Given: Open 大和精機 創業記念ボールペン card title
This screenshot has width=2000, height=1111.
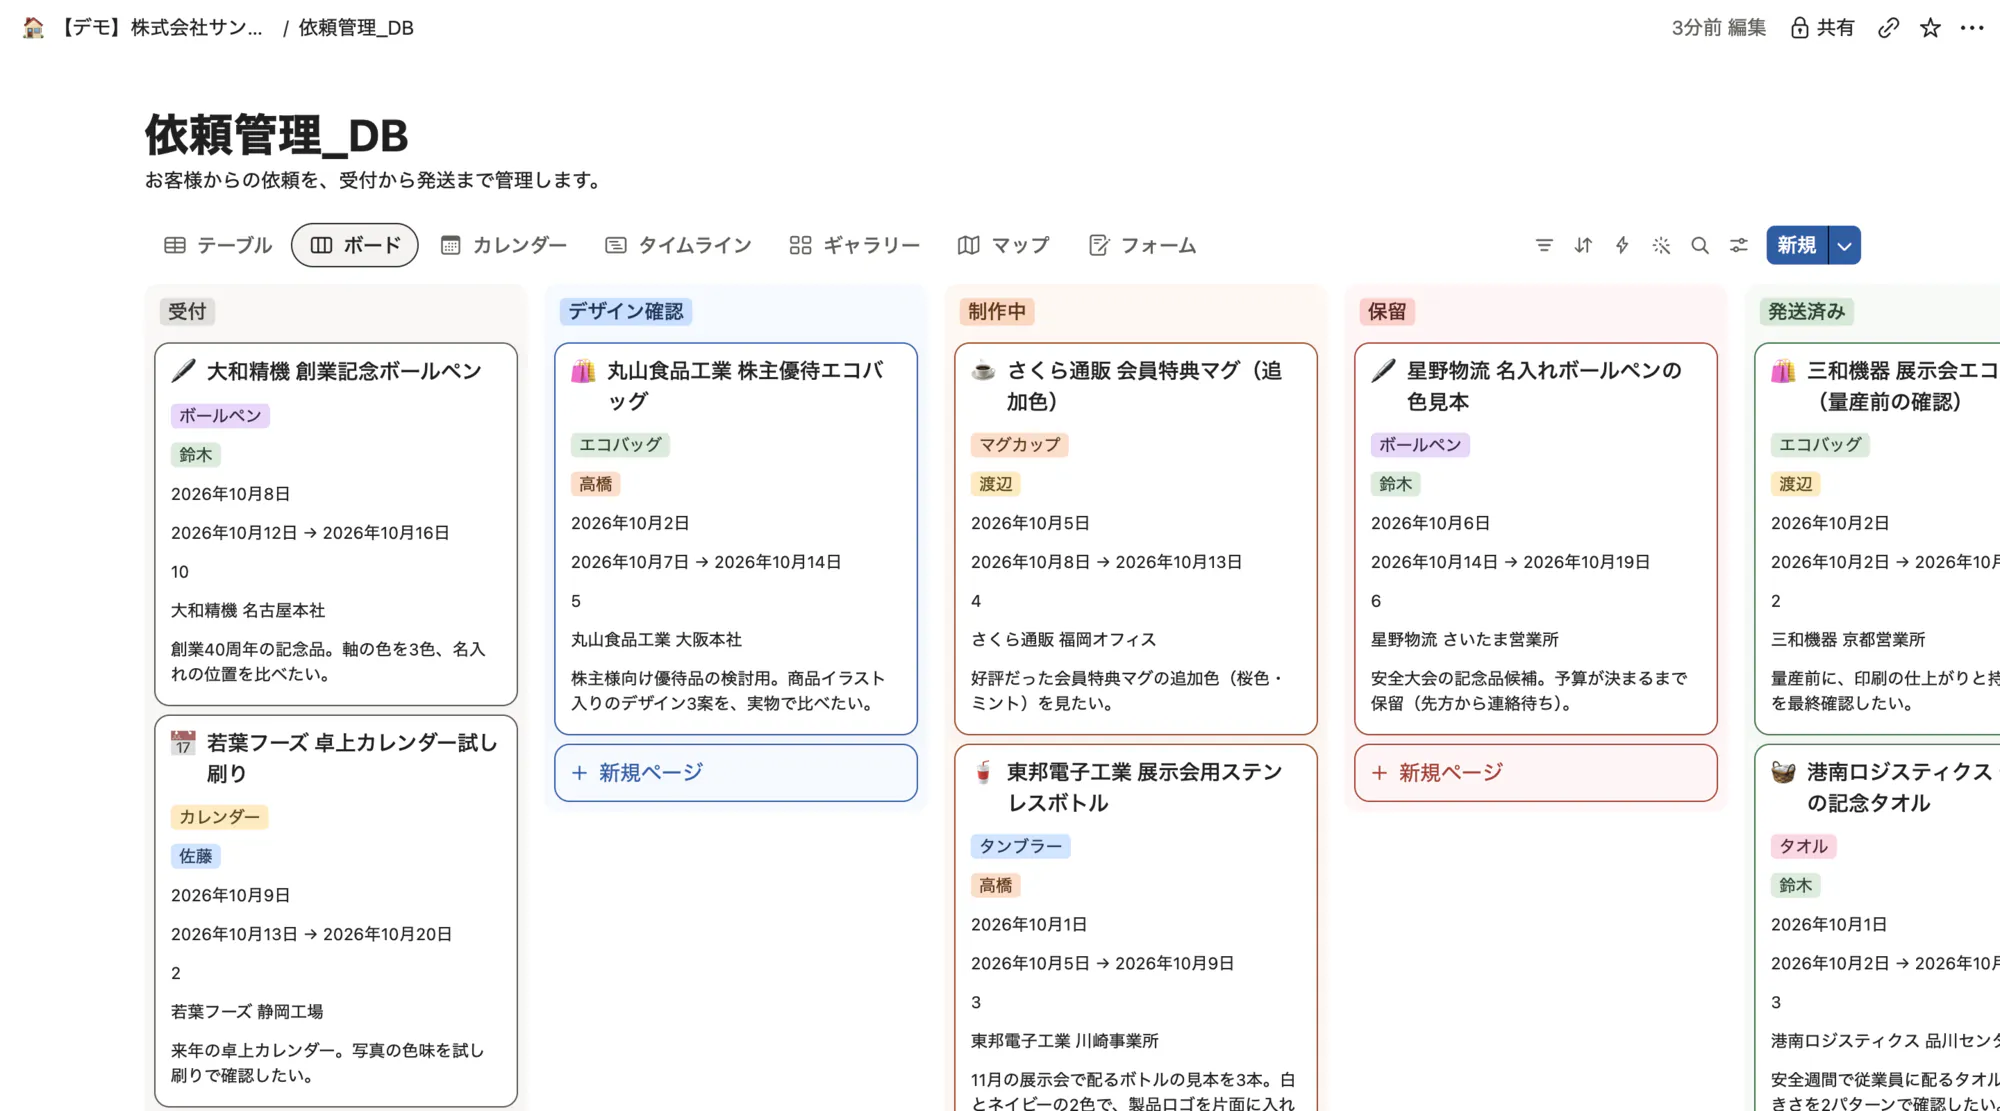Looking at the screenshot, I should pos(344,371).
